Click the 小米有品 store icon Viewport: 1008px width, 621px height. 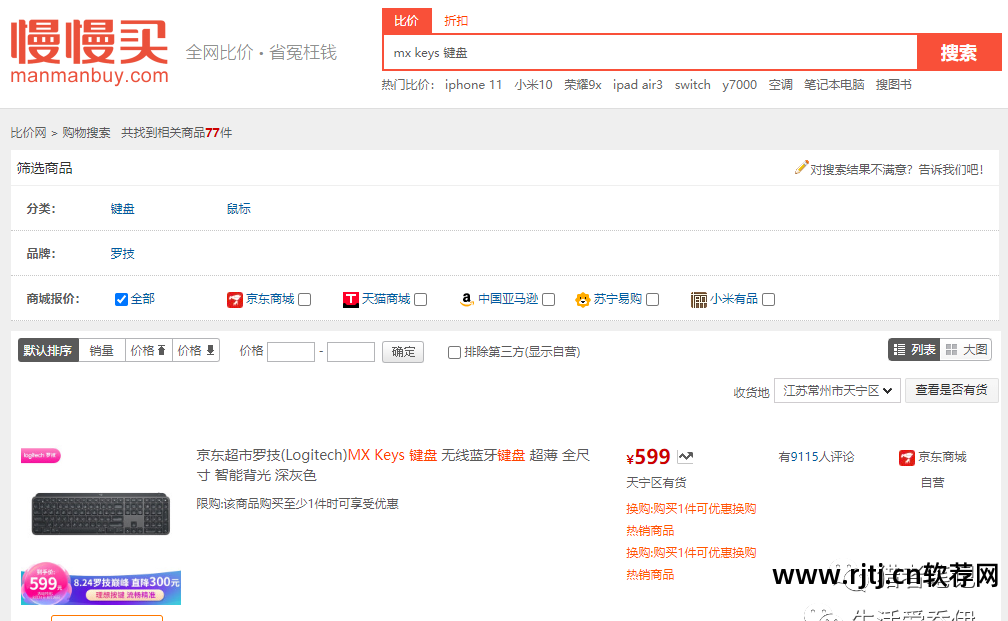pos(698,299)
